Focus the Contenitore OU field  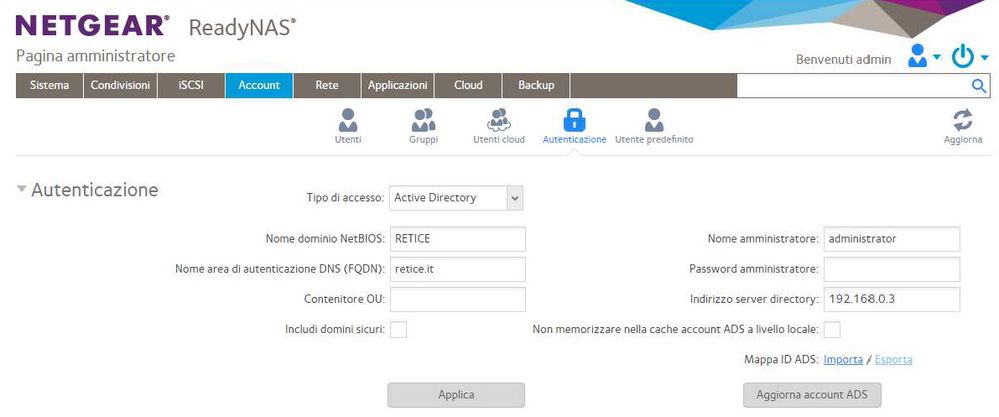(457, 299)
